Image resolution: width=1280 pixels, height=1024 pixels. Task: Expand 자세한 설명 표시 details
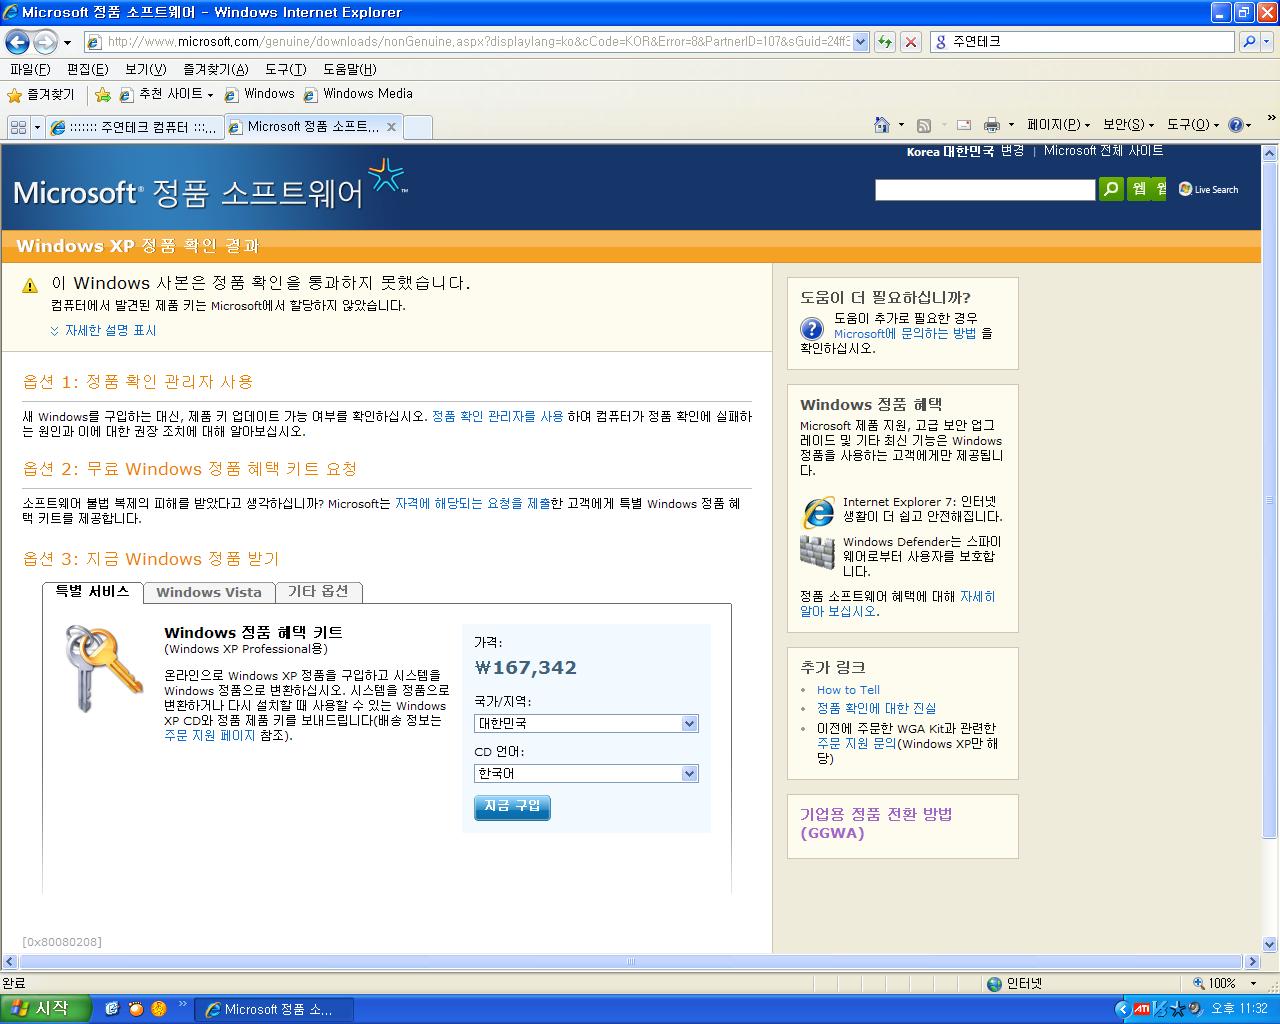[103, 331]
